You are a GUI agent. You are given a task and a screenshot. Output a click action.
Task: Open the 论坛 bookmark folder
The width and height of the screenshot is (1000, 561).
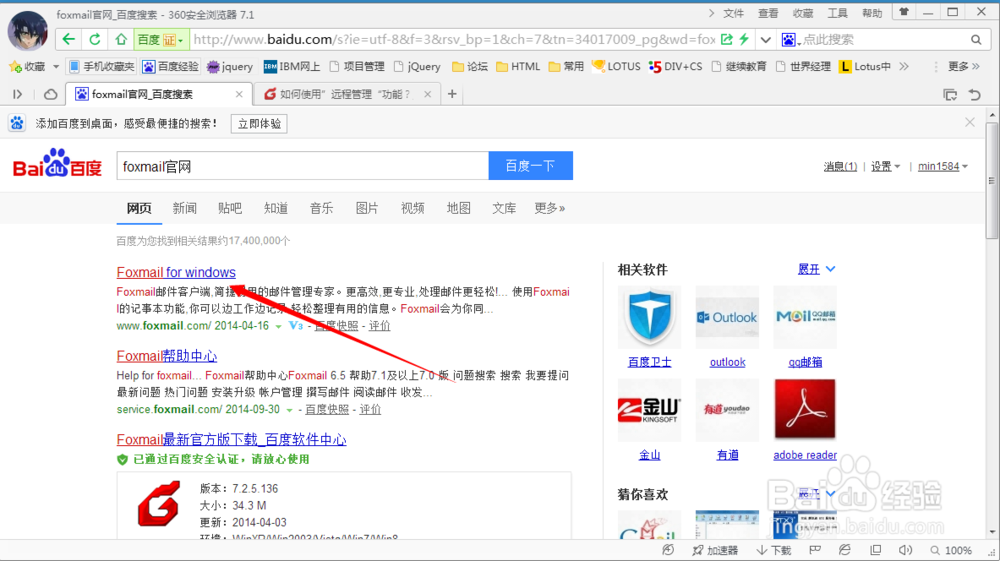(470, 66)
